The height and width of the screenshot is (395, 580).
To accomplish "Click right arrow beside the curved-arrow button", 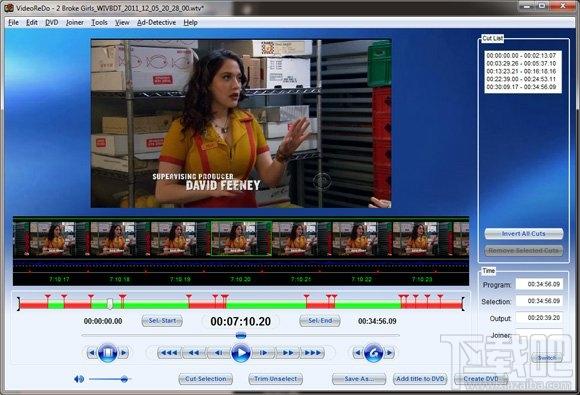I will (390, 353).
